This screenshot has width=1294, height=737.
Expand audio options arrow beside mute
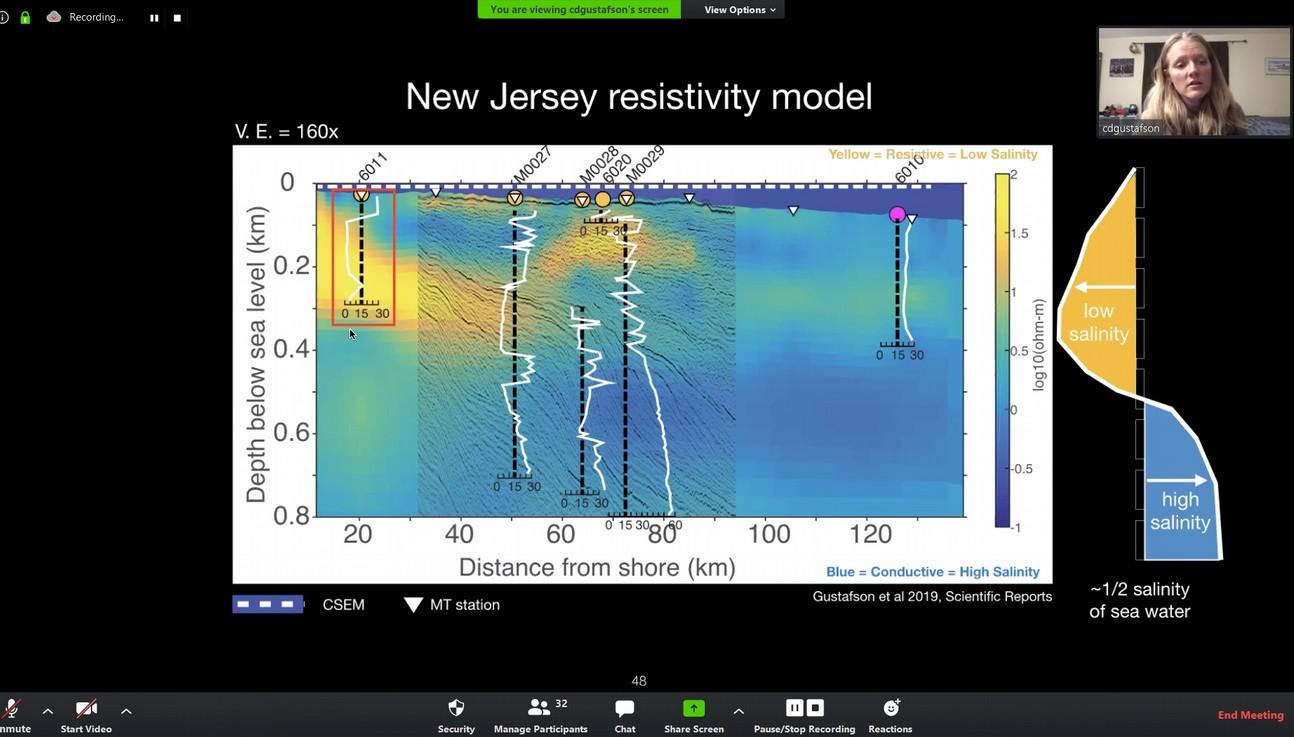[47, 711]
